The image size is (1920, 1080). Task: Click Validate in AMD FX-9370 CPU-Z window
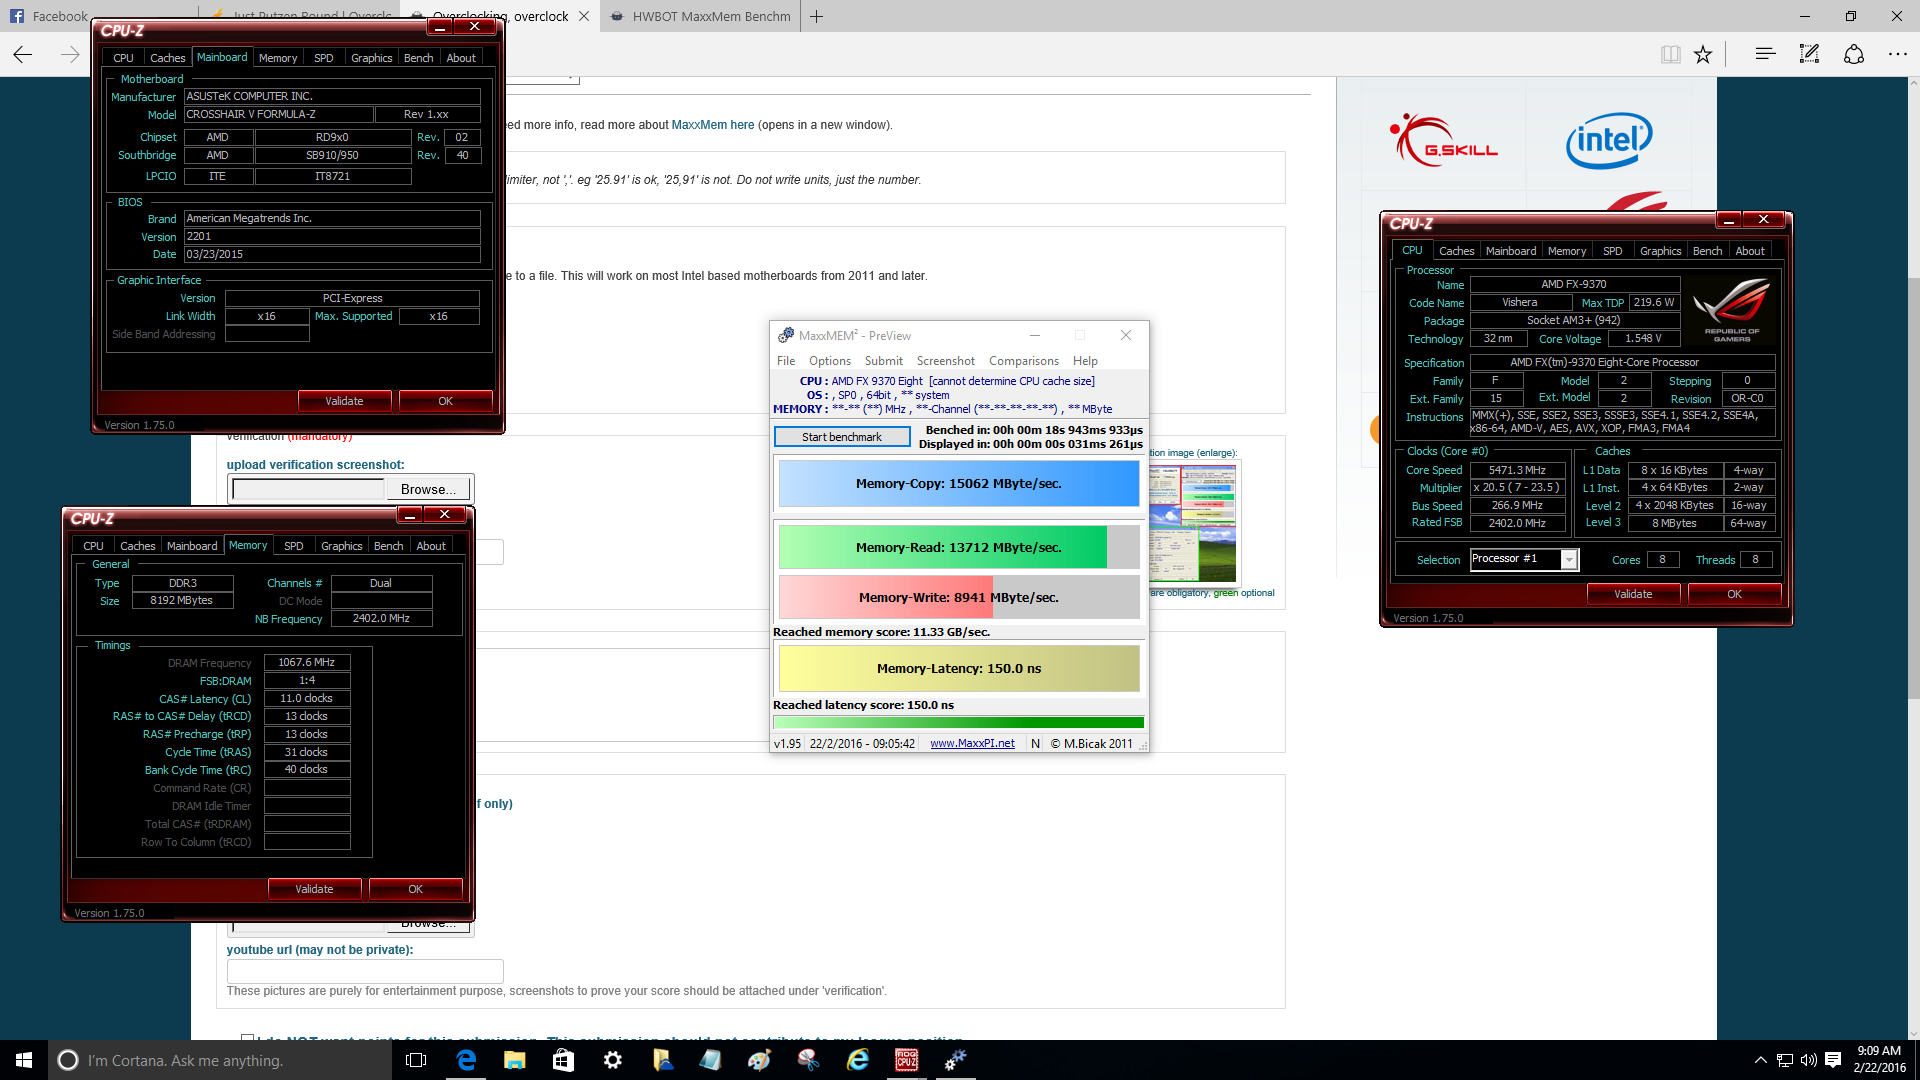coord(1633,594)
